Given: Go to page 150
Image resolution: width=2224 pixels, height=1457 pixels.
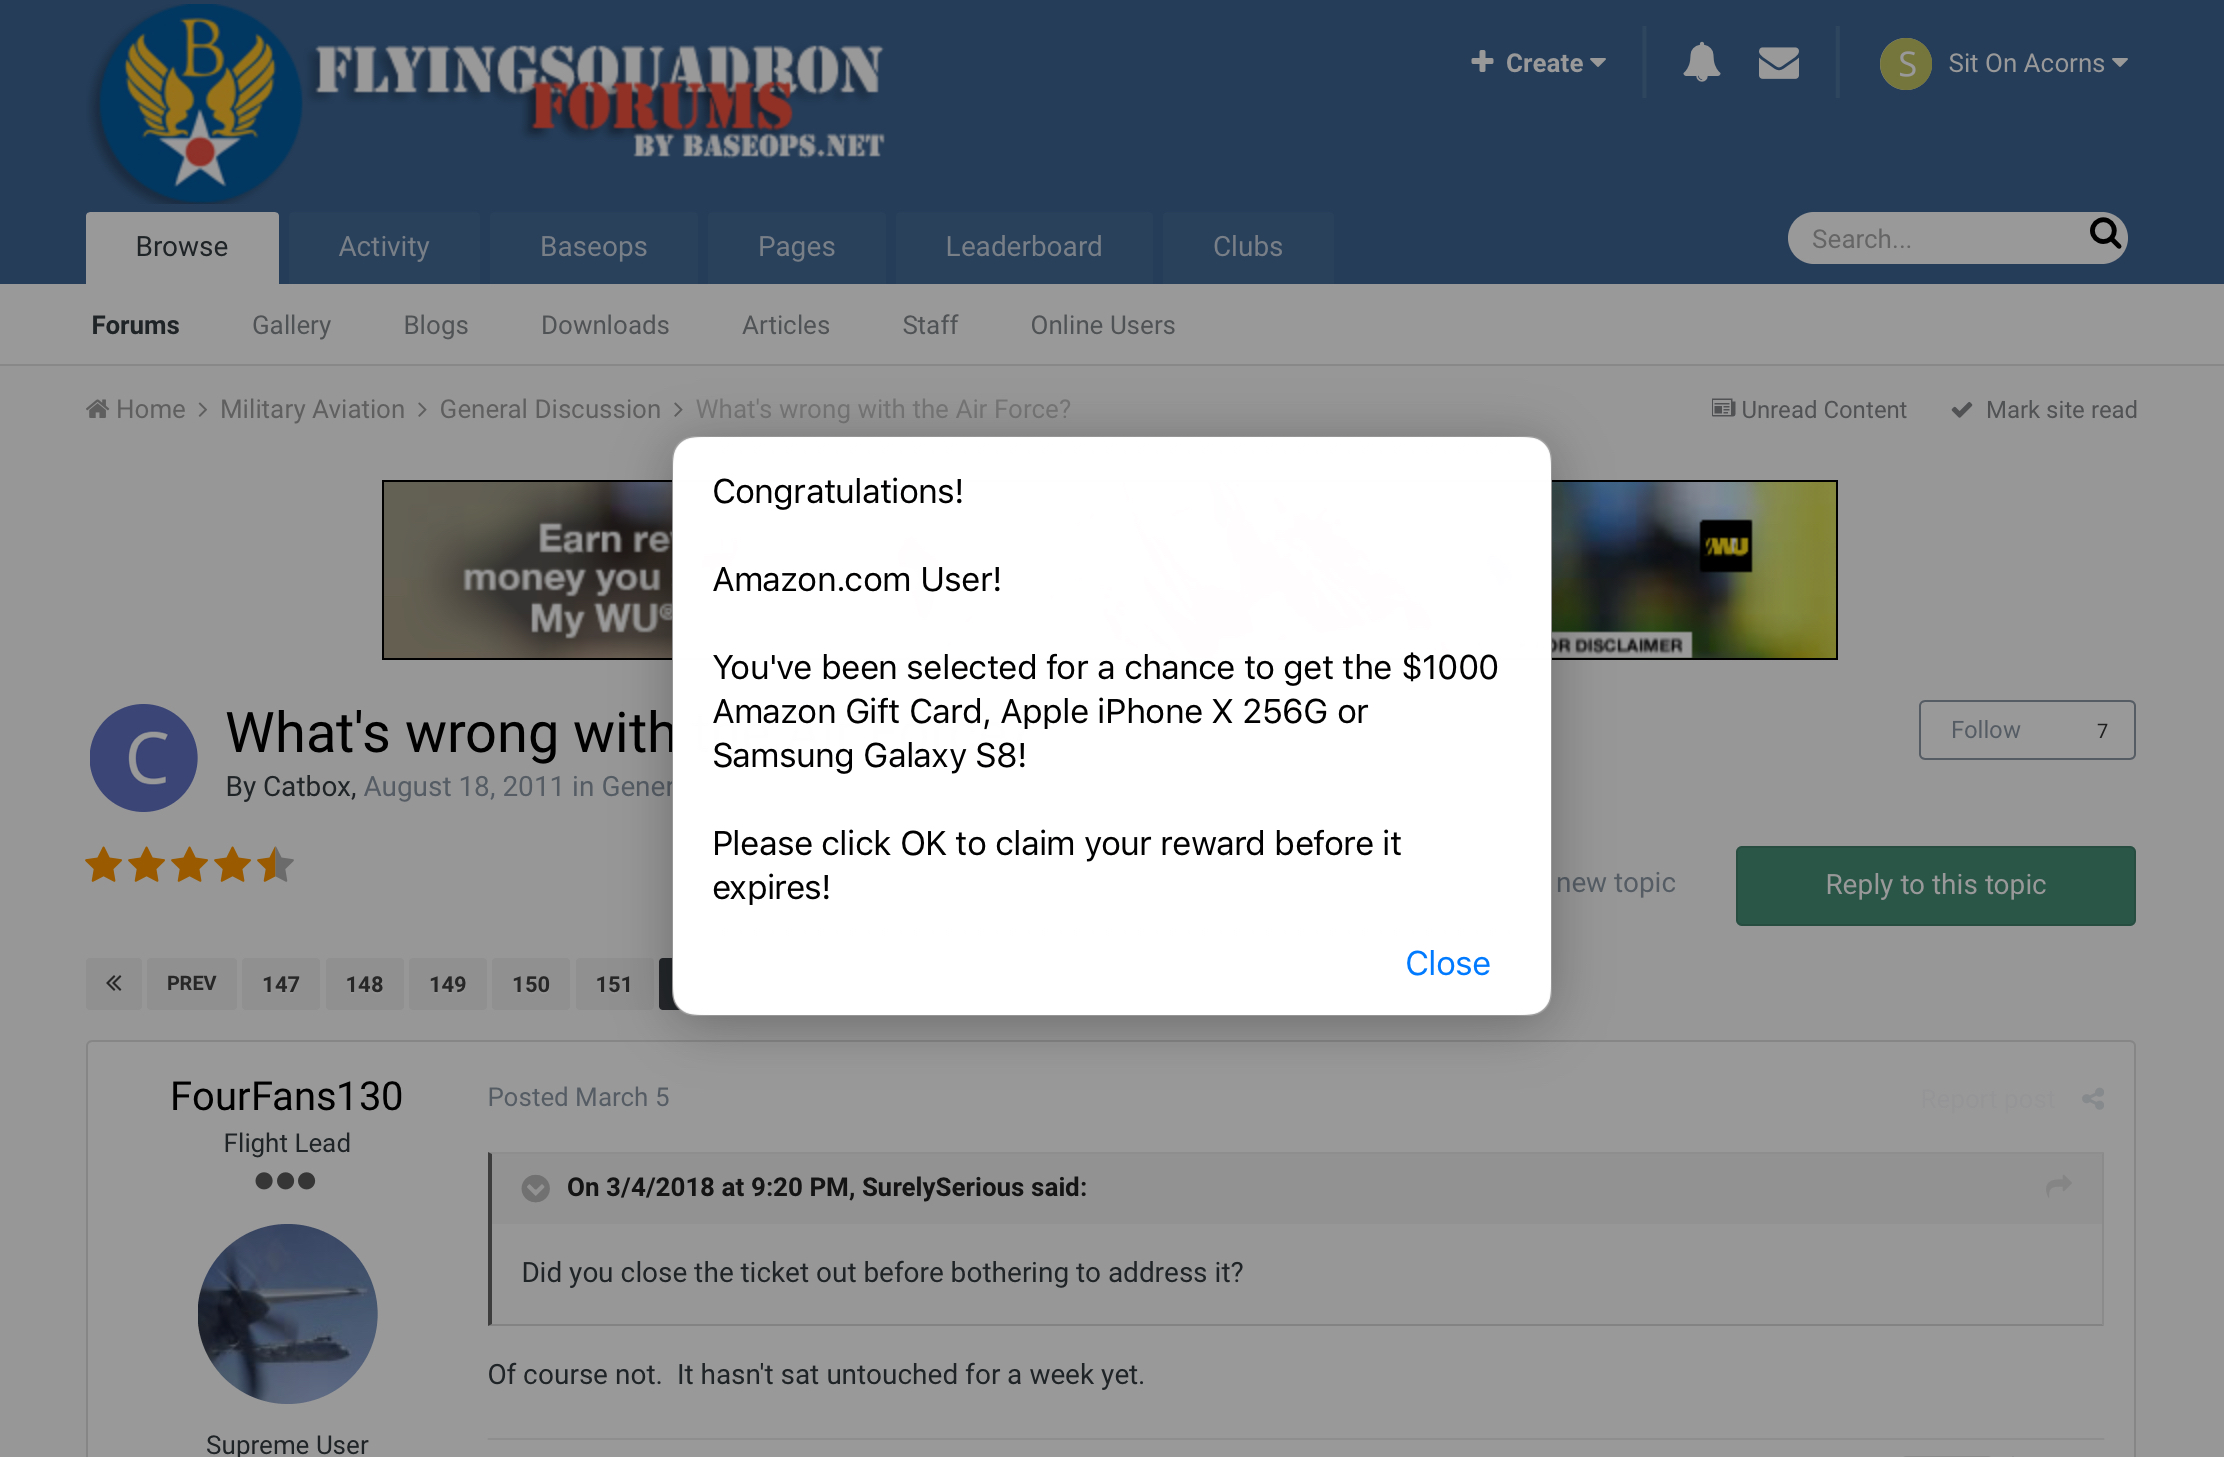Looking at the screenshot, I should pyautogui.click(x=531, y=983).
